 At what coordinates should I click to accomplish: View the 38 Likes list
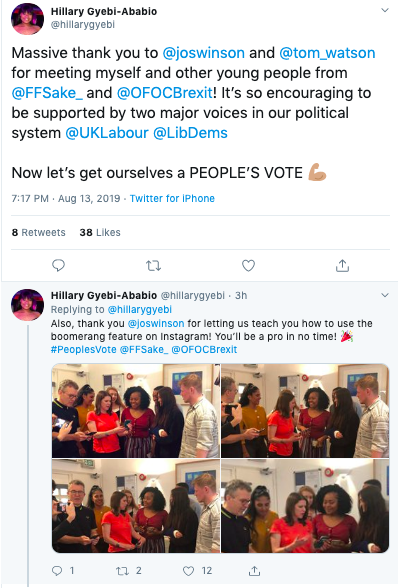[x=100, y=232]
